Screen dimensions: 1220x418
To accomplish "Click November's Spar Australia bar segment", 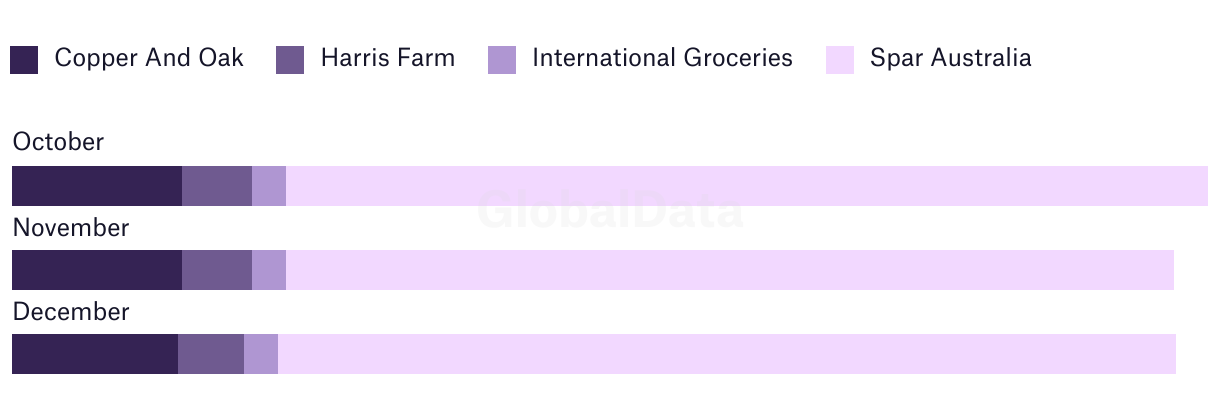I will (x=730, y=270).
